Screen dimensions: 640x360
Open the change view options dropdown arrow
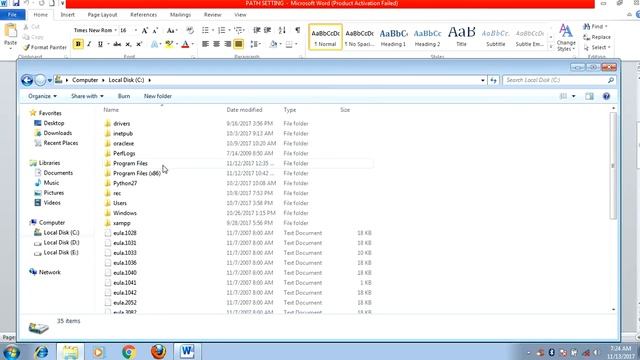(x=573, y=96)
